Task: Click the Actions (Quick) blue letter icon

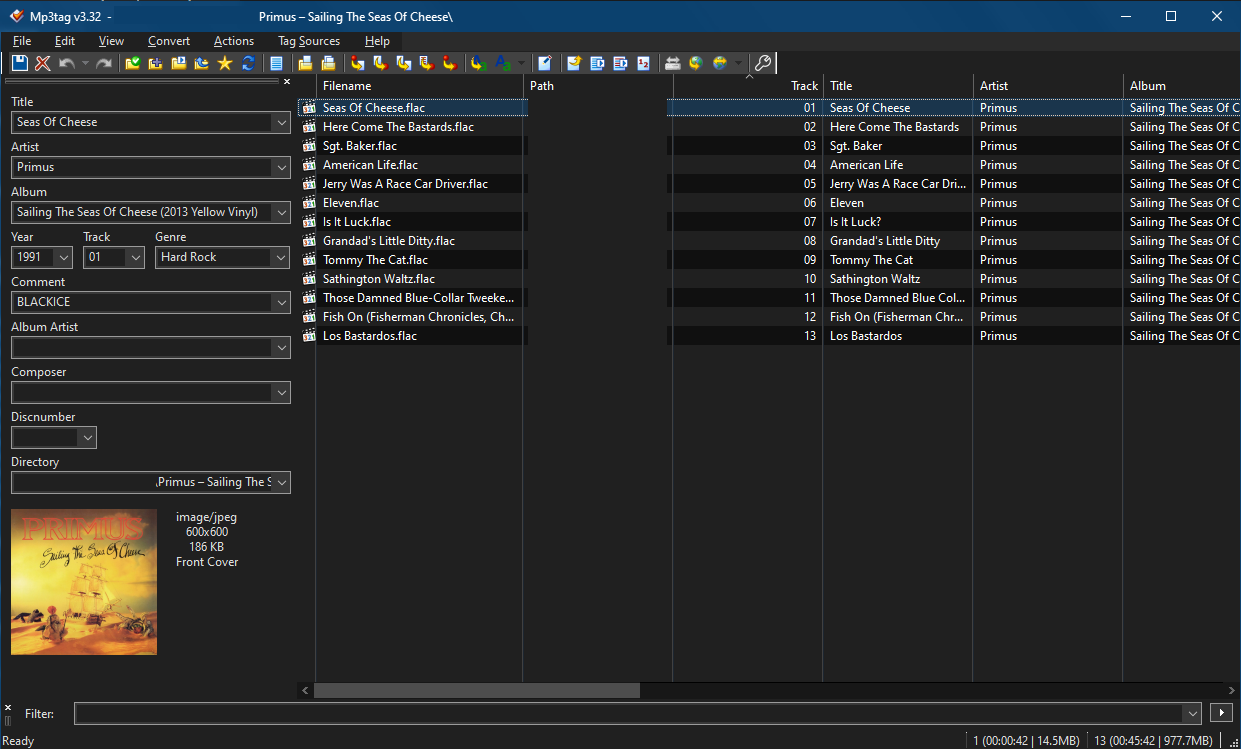Action: coord(502,63)
